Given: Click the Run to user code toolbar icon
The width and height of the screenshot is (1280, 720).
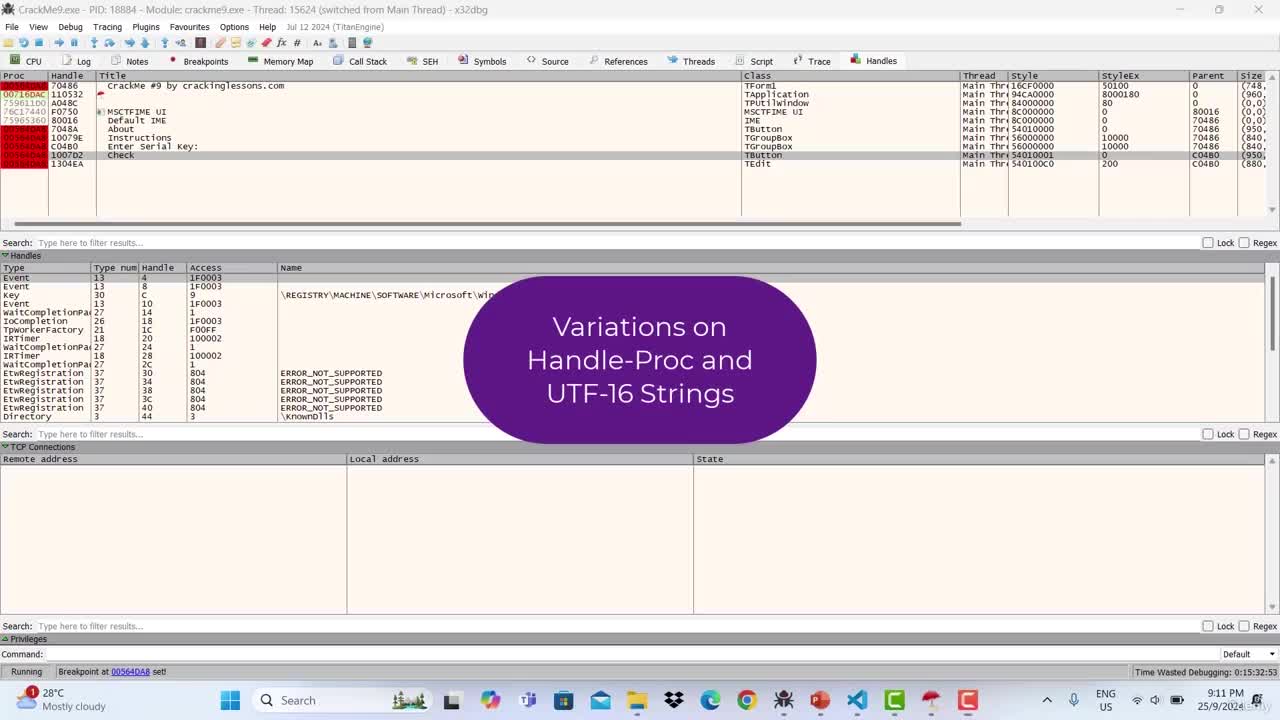Looking at the screenshot, I should click(181, 43).
